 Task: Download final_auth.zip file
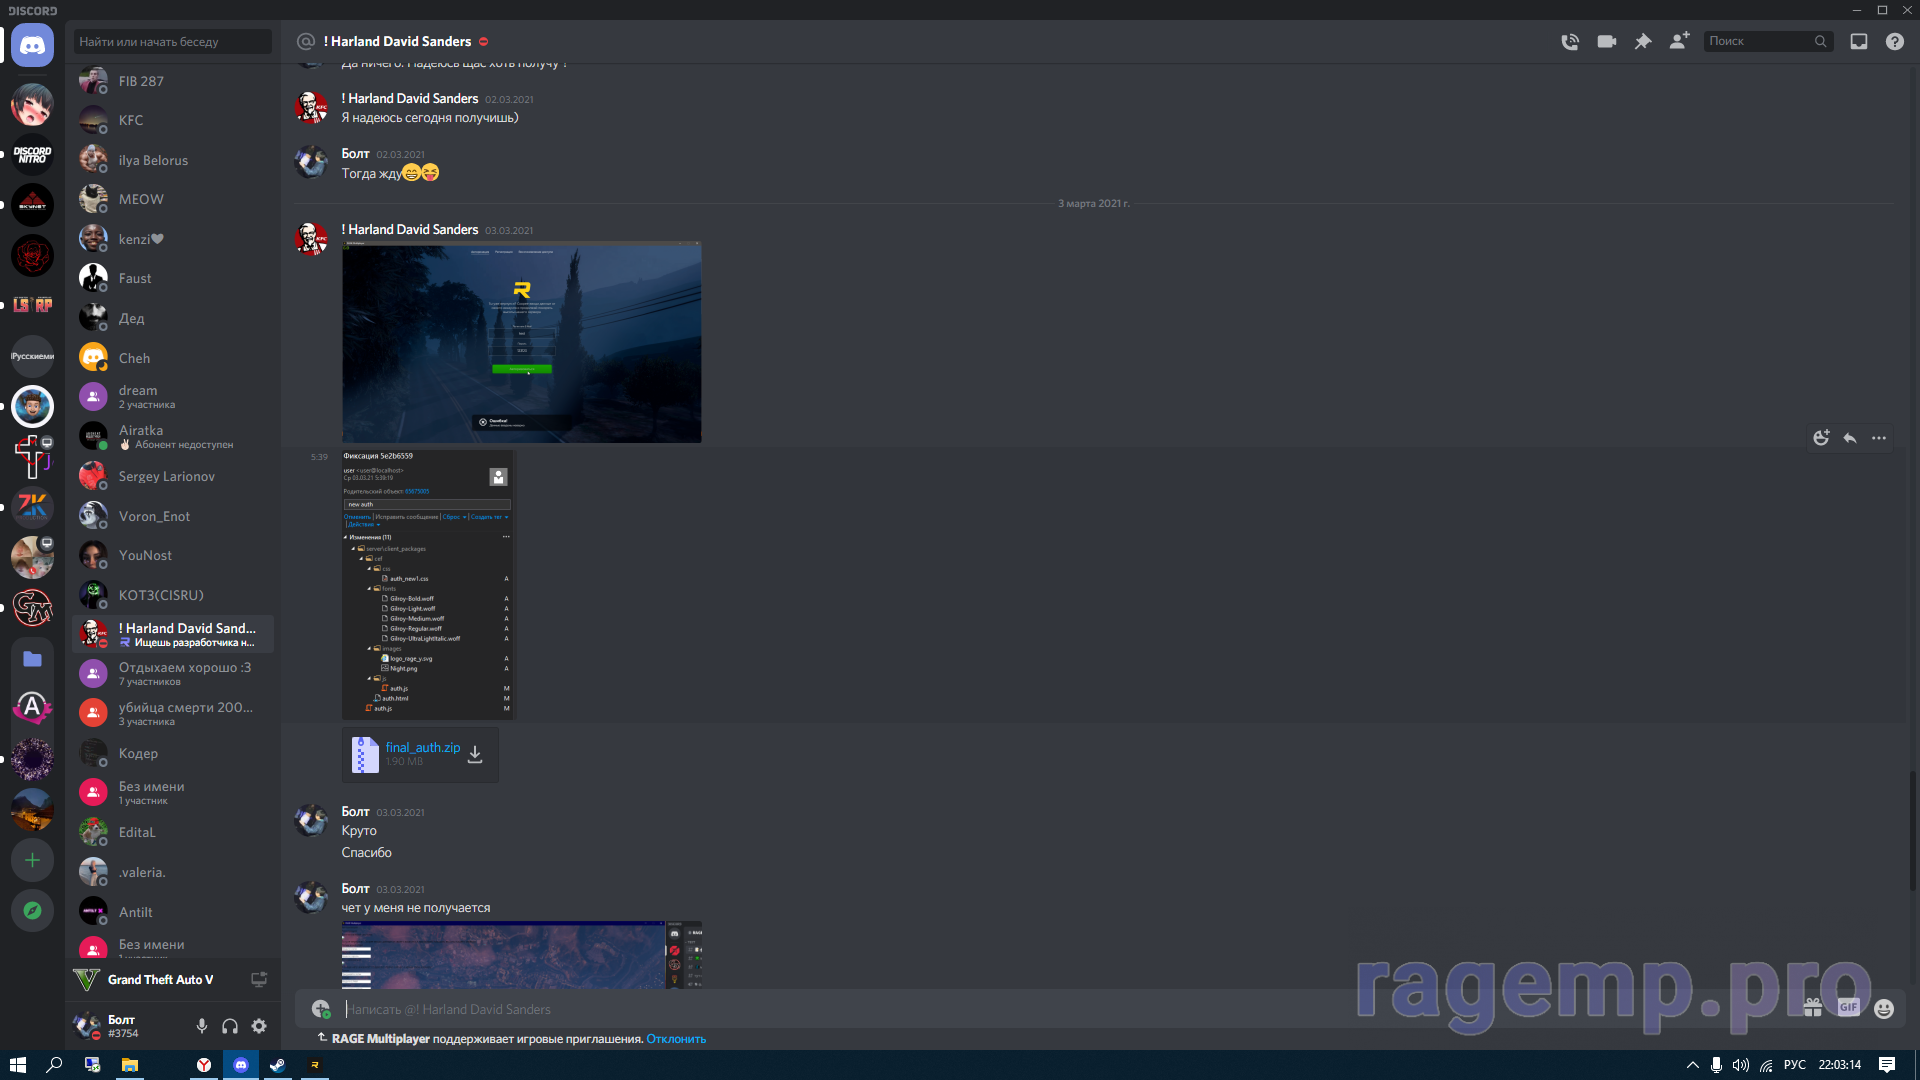tap(475, 754)
